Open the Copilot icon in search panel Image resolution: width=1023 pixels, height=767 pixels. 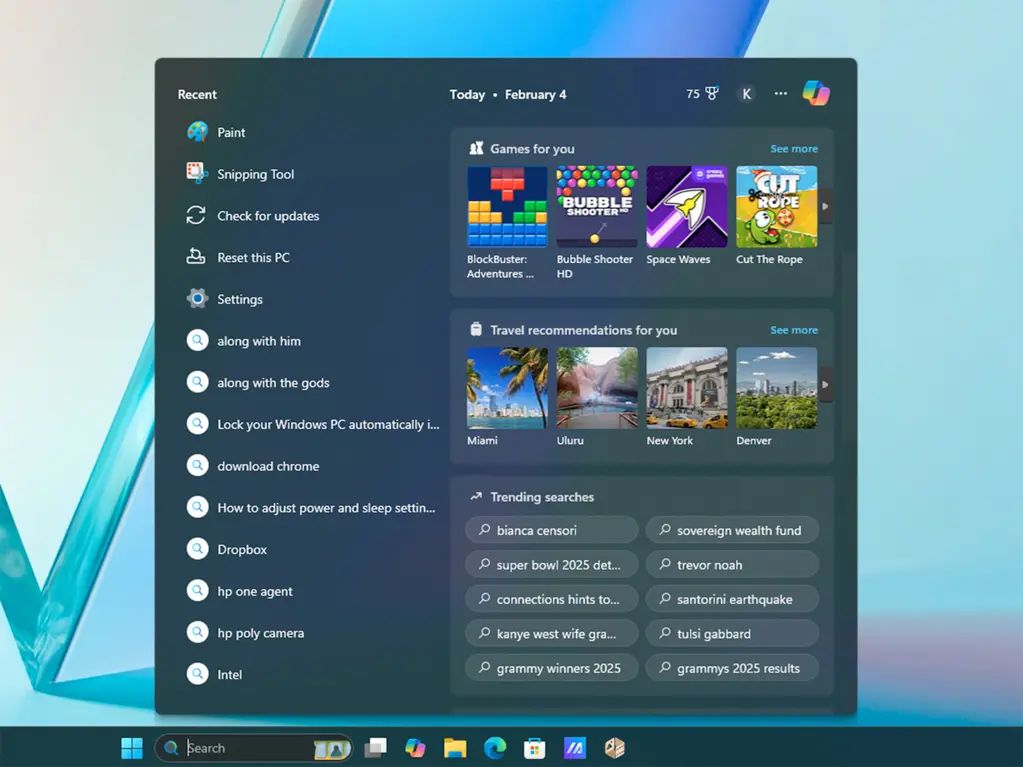816,93
